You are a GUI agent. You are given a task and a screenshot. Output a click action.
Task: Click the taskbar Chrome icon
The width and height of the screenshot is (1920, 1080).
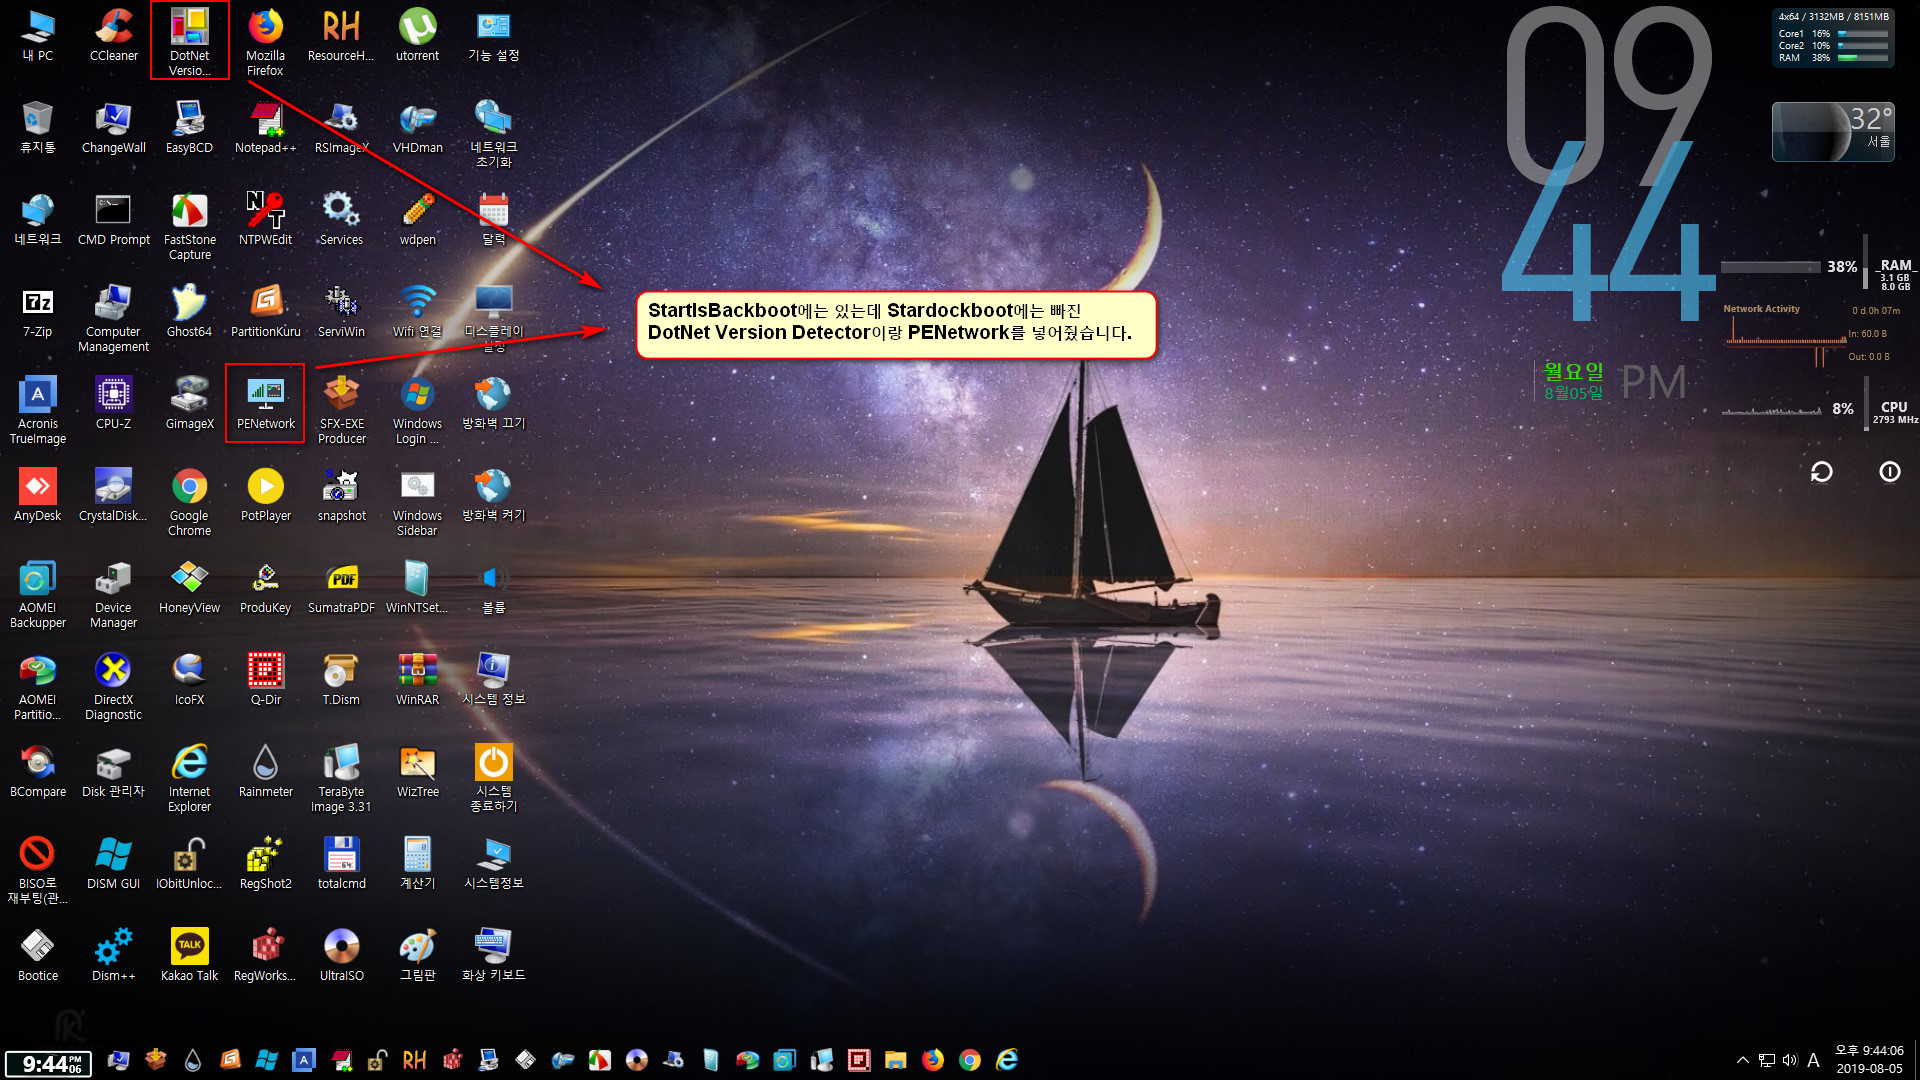tap(970, 1060)
